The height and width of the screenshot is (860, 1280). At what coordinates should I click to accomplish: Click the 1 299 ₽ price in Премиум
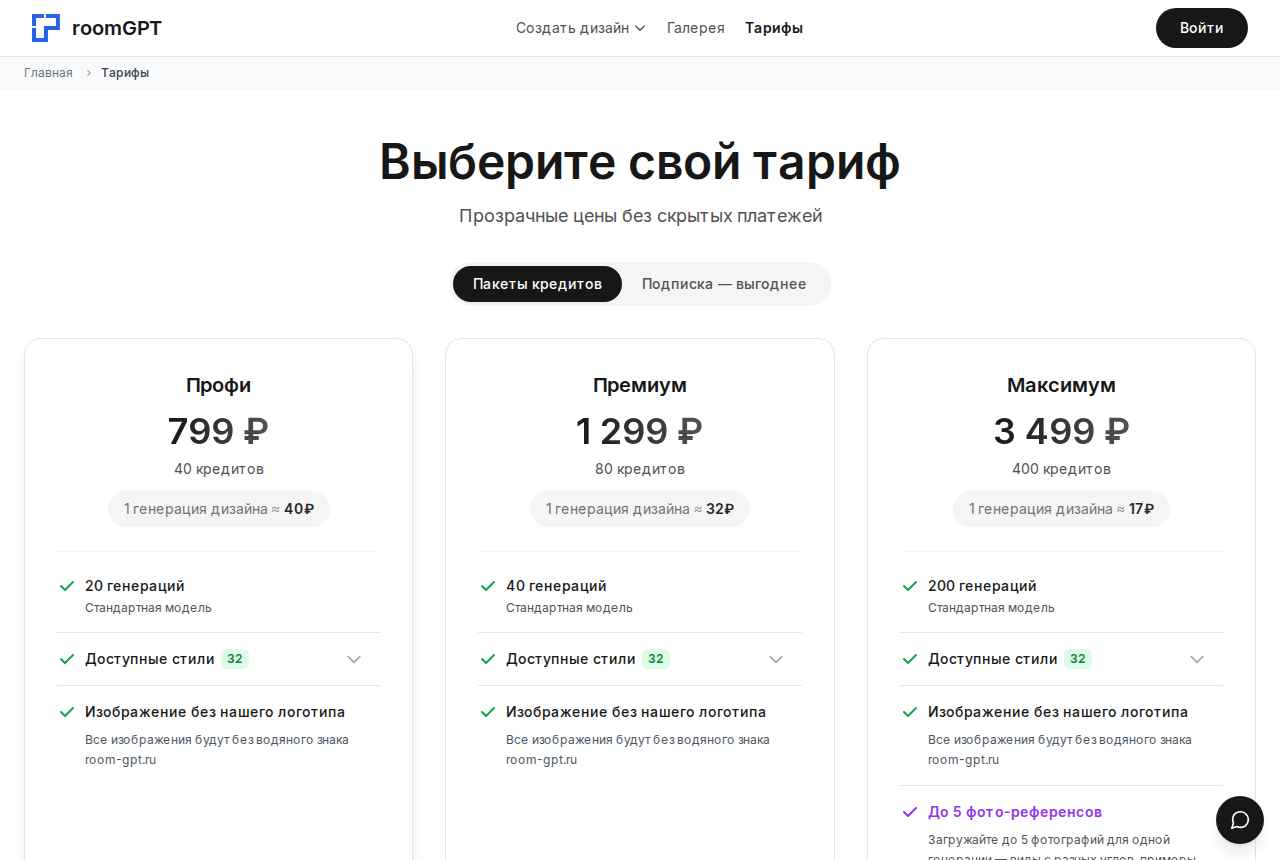click(x=639, y=431)
